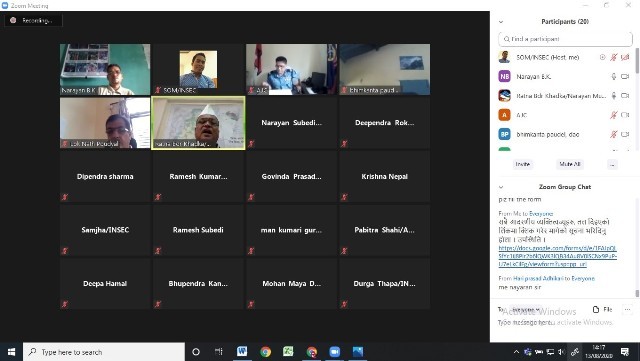
Task: Click the chat message input area
Action: [x=565, y=323]
